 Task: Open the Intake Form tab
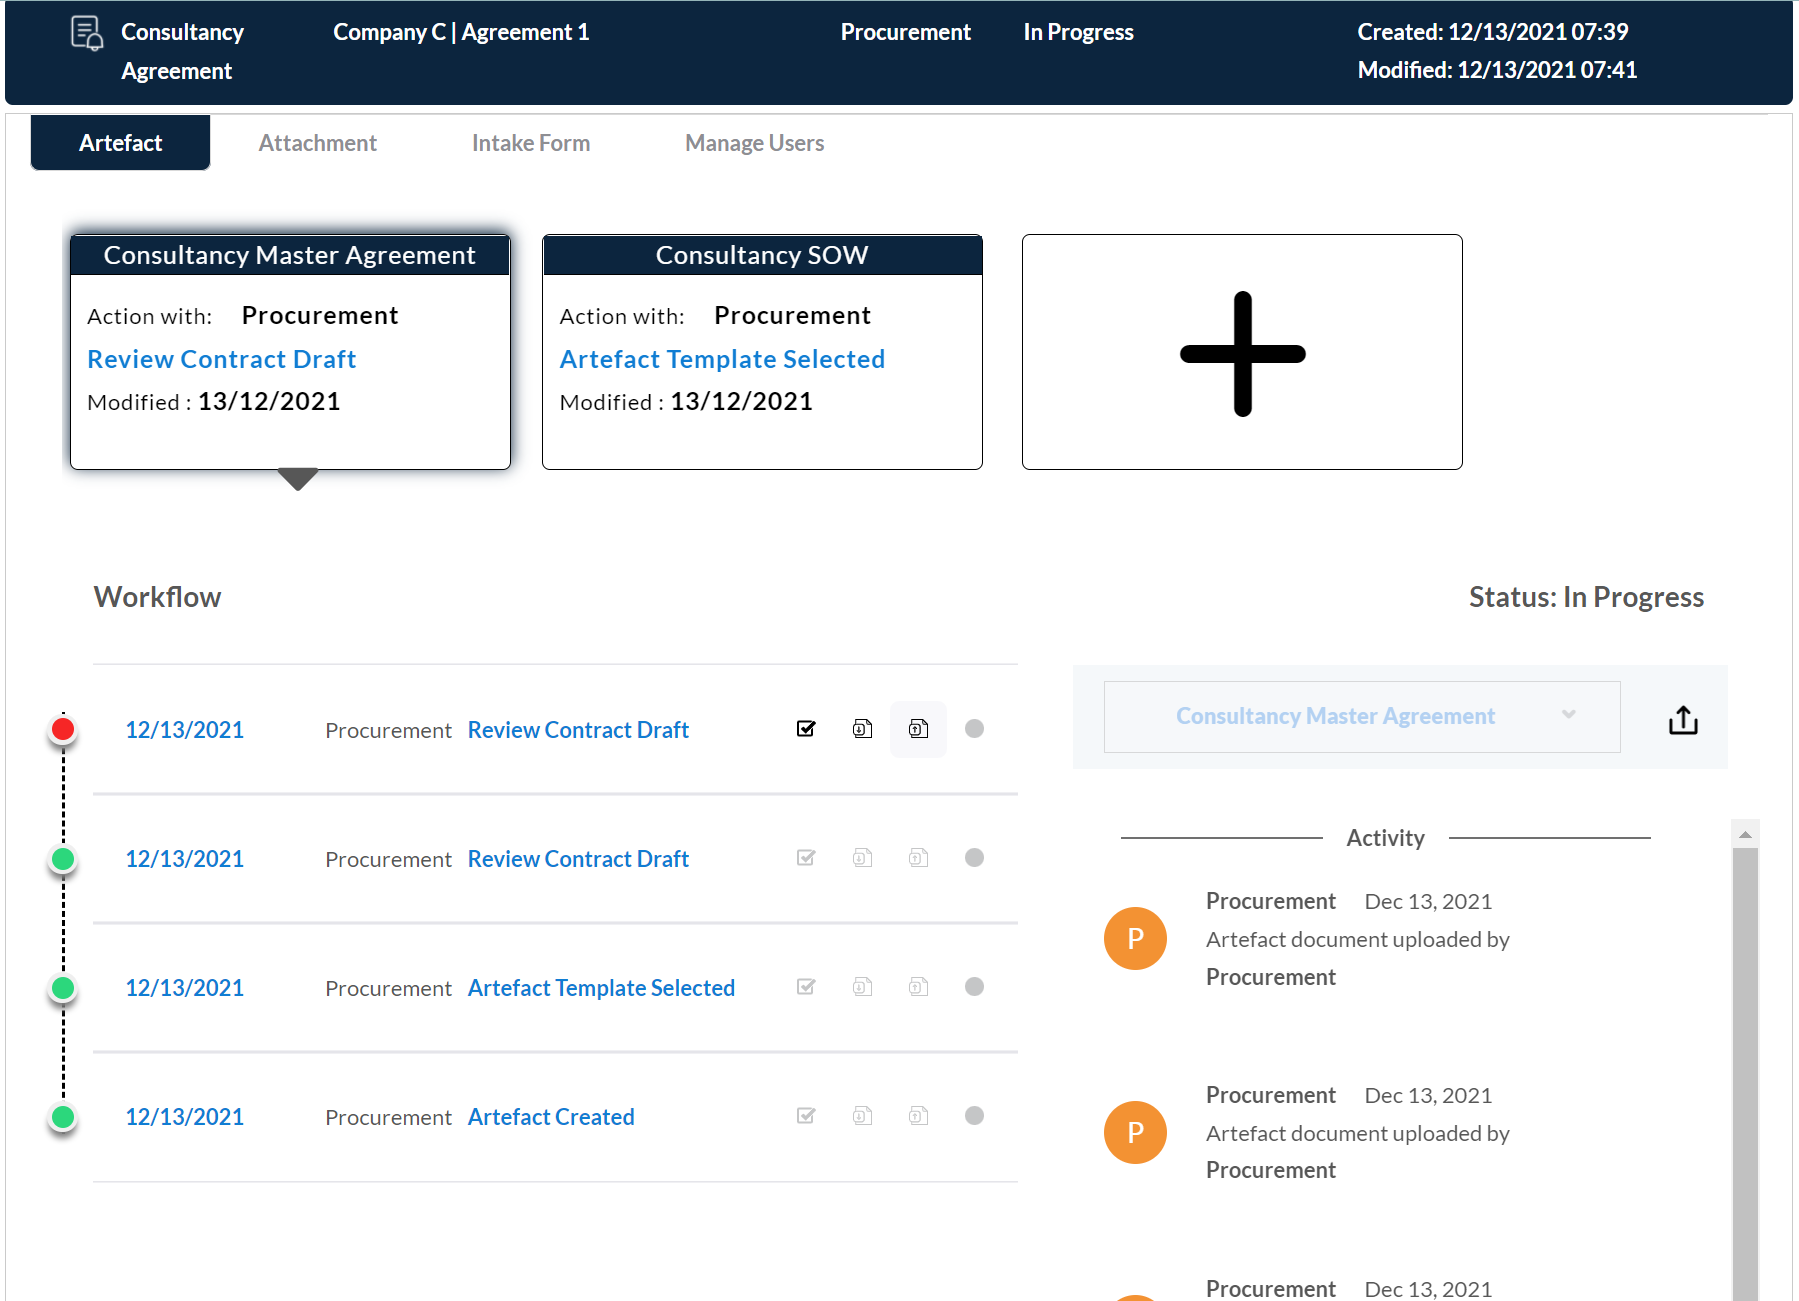click(530, 142)
